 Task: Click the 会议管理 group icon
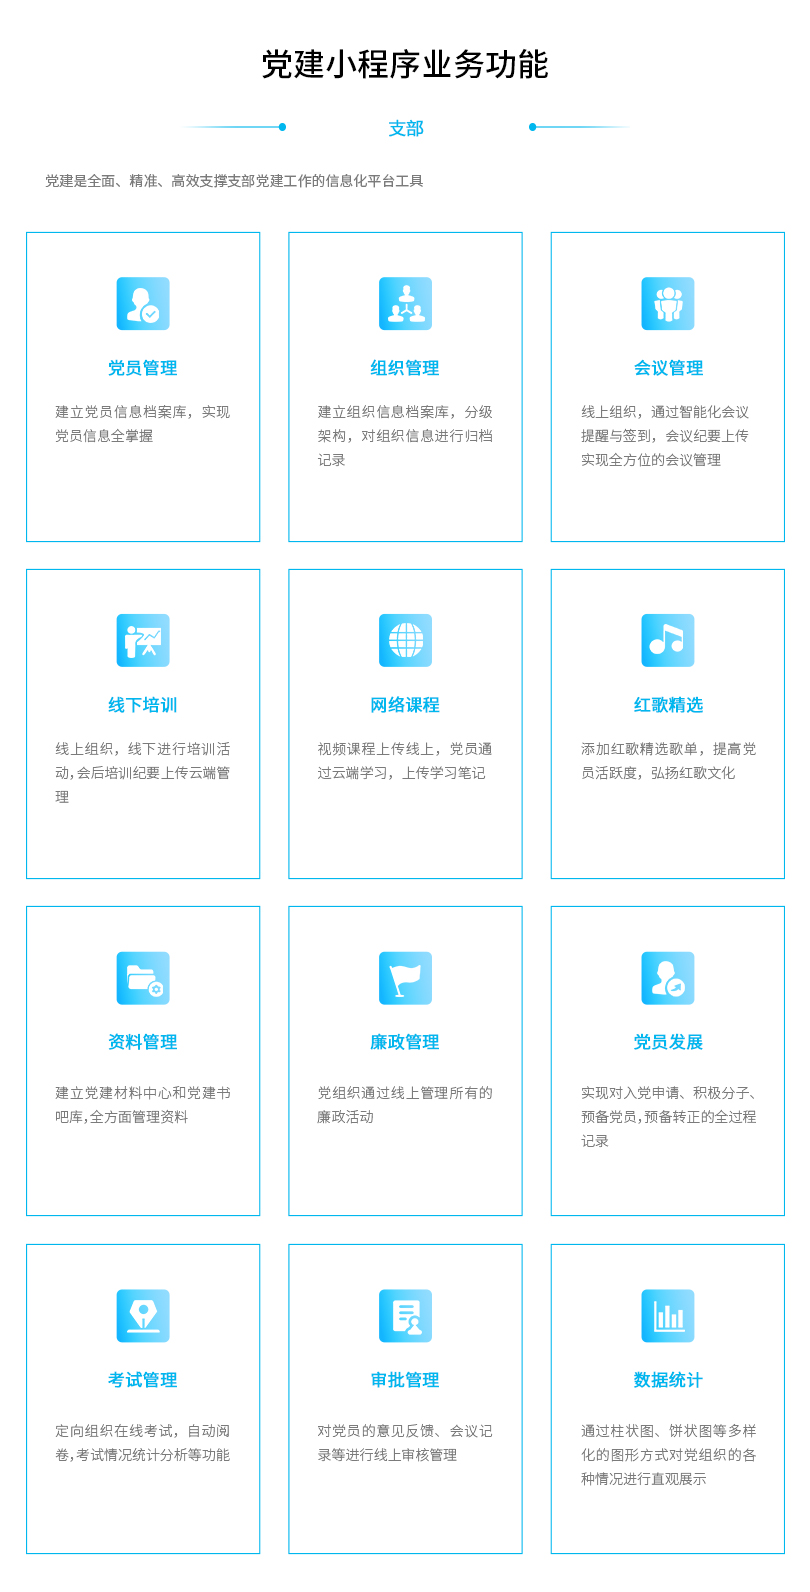click(668, 304)
